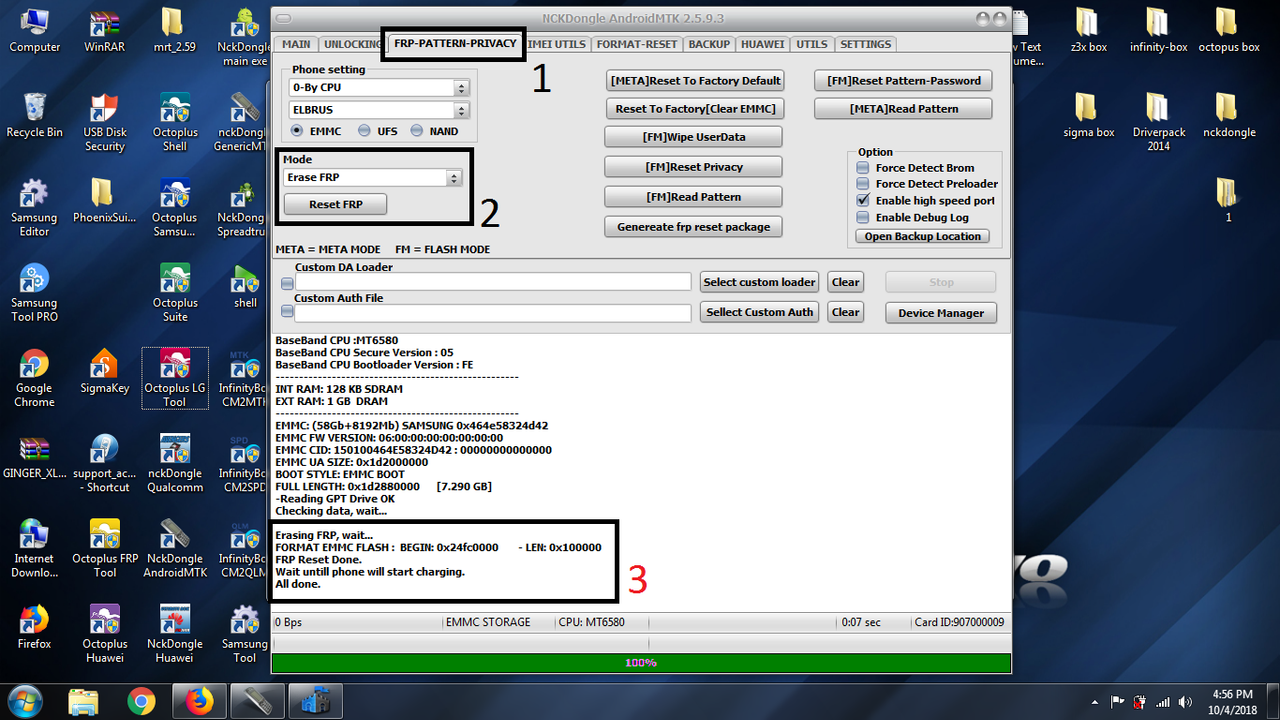Viewport: 1280px width, 720px height.
Task: Open the 0-By CPU dropdown
Action: point(461,87)
